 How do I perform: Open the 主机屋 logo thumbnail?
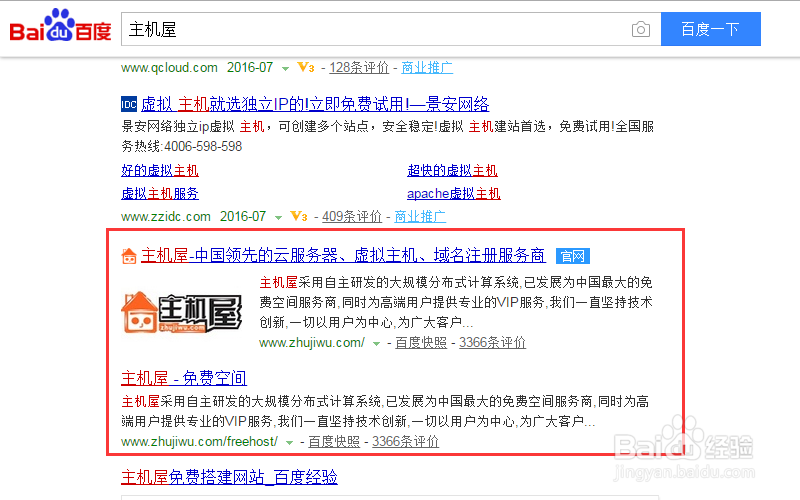tap(182, 312)
